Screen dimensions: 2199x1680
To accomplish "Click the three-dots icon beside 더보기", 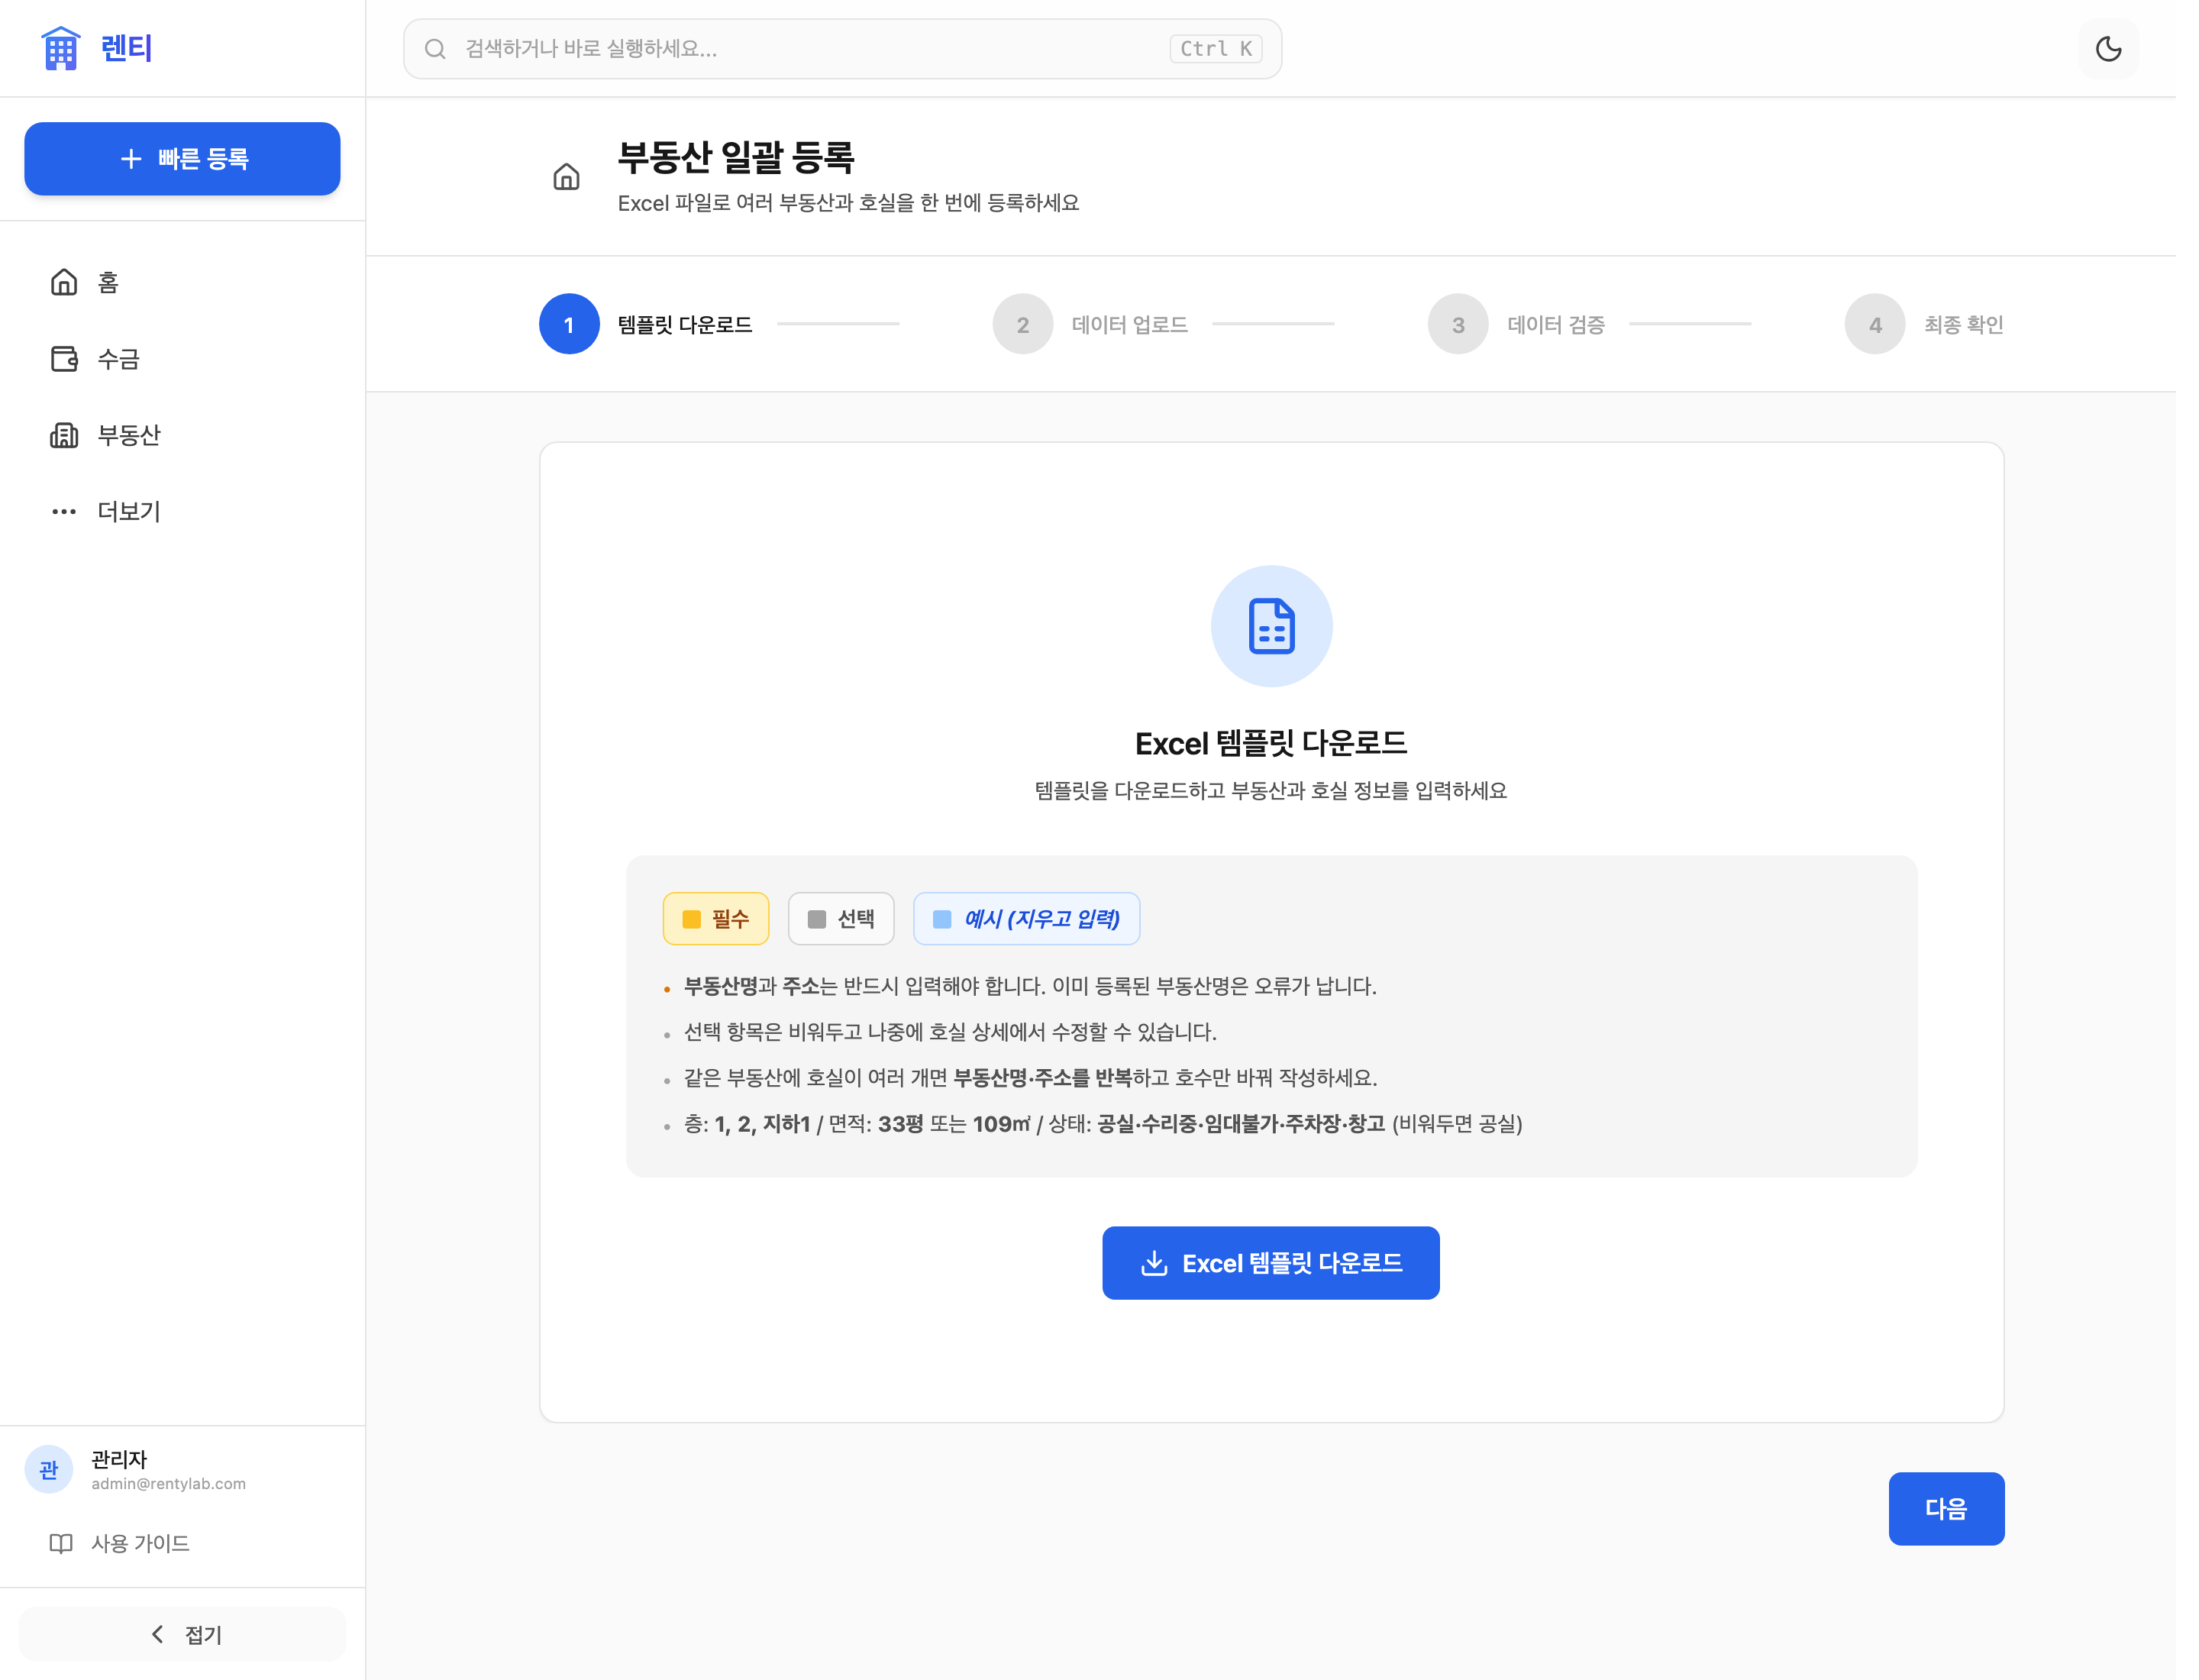I will point(64,511).
